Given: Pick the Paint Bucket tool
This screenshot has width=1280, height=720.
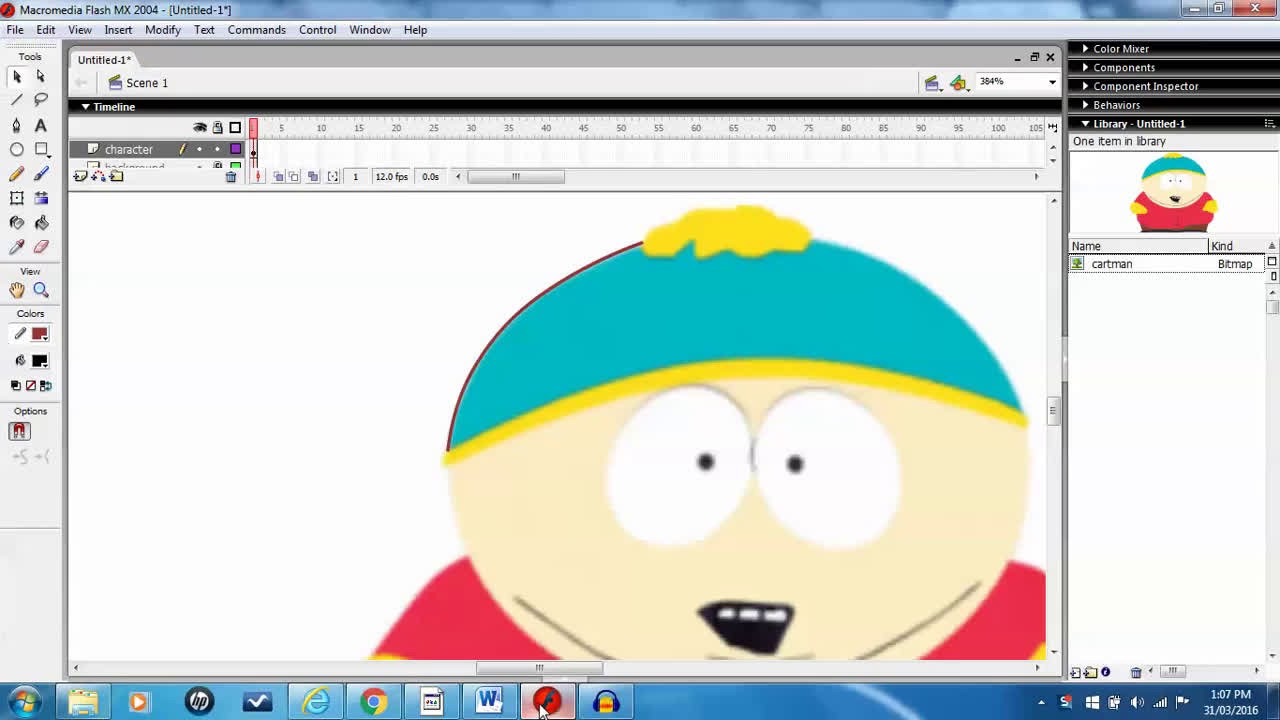Looking at the screenshot, I should click(41, 223).
